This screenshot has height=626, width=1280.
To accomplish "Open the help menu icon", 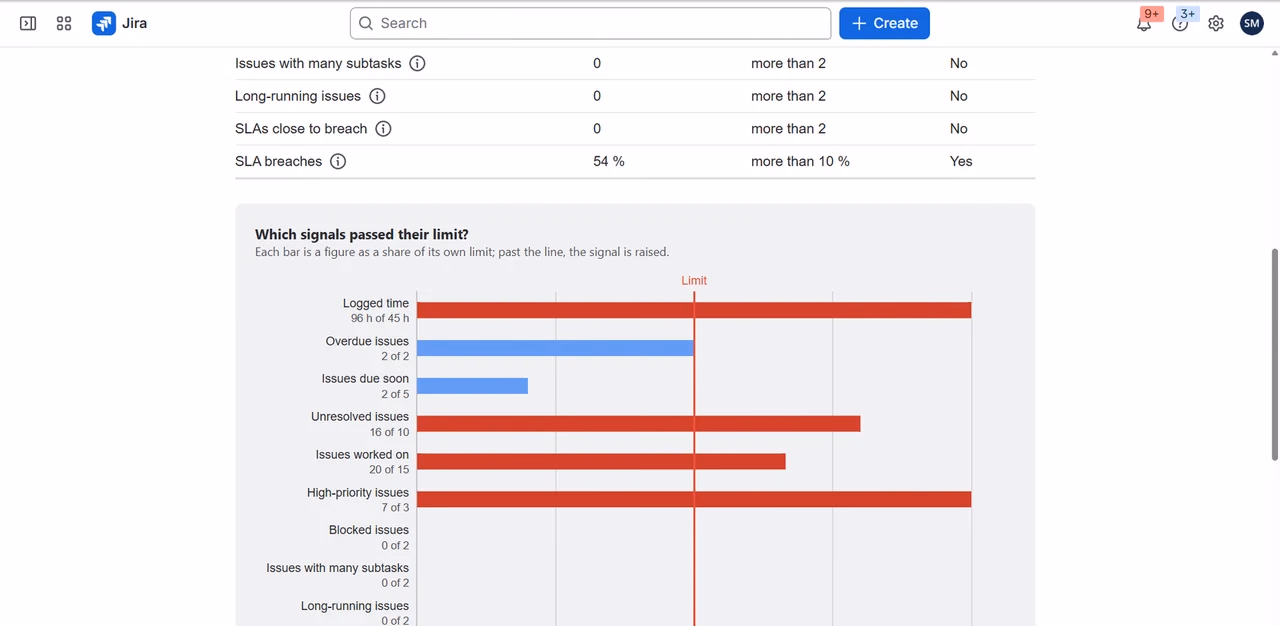I will 1180,23.
